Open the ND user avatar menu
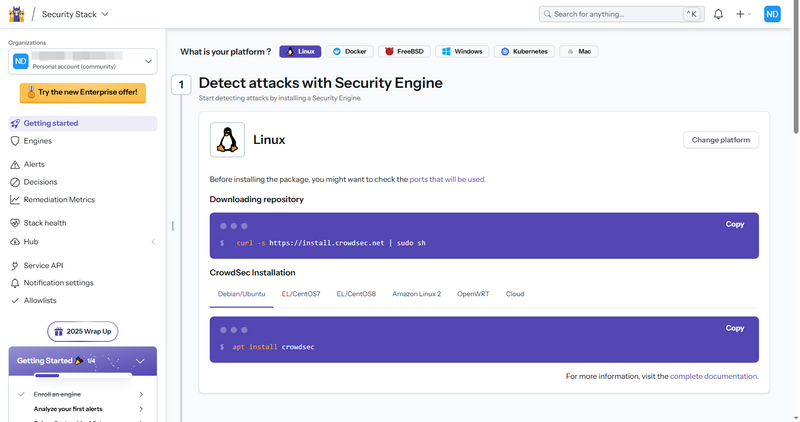This screenshot has height=422, width=800. click(x=772, y=14)
